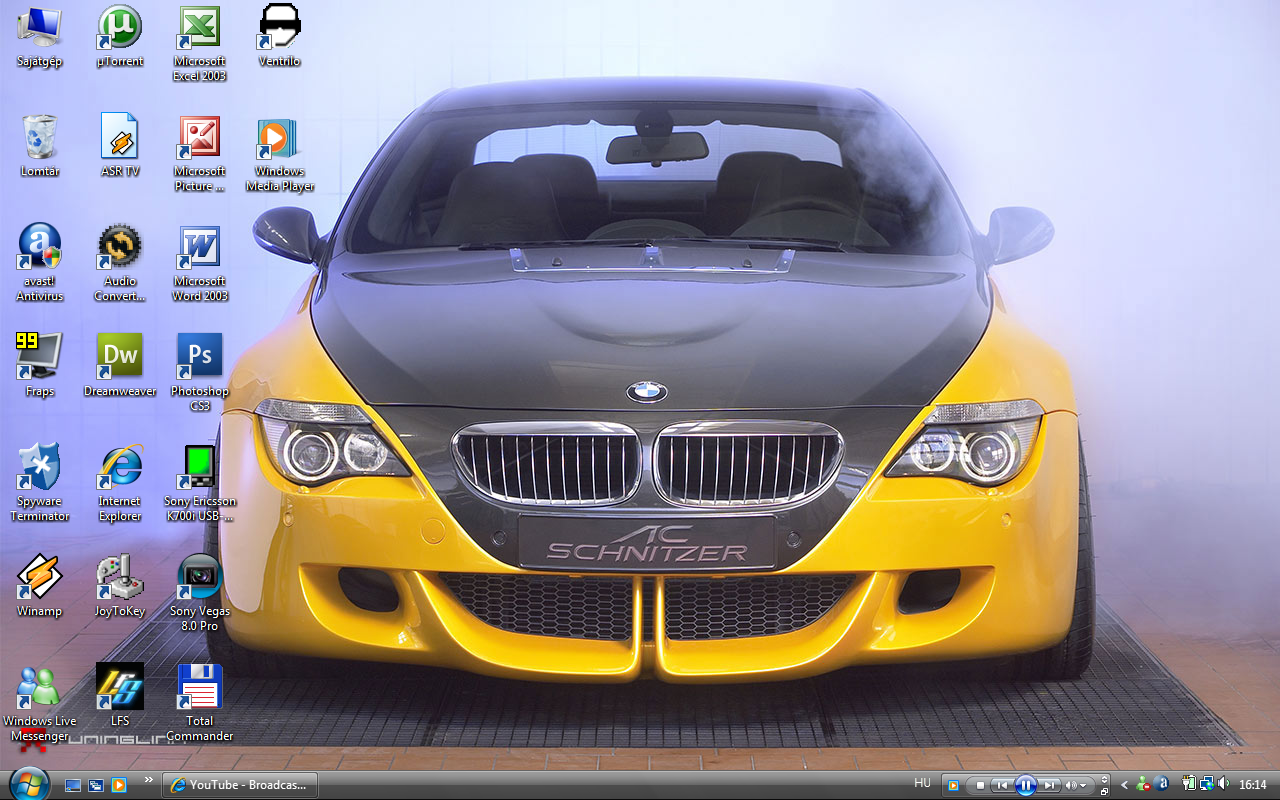Launch Sony Vegas 8.0 Pro shortcut
1280x800 pixels.
click(x=200, y=594)
